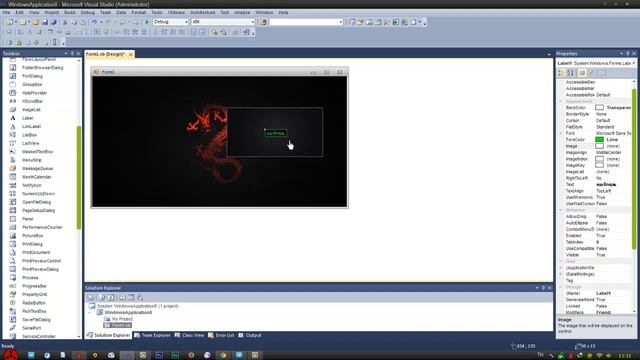
Task: Collapse the Behavior category in Properties
Action: pos(561,210)
